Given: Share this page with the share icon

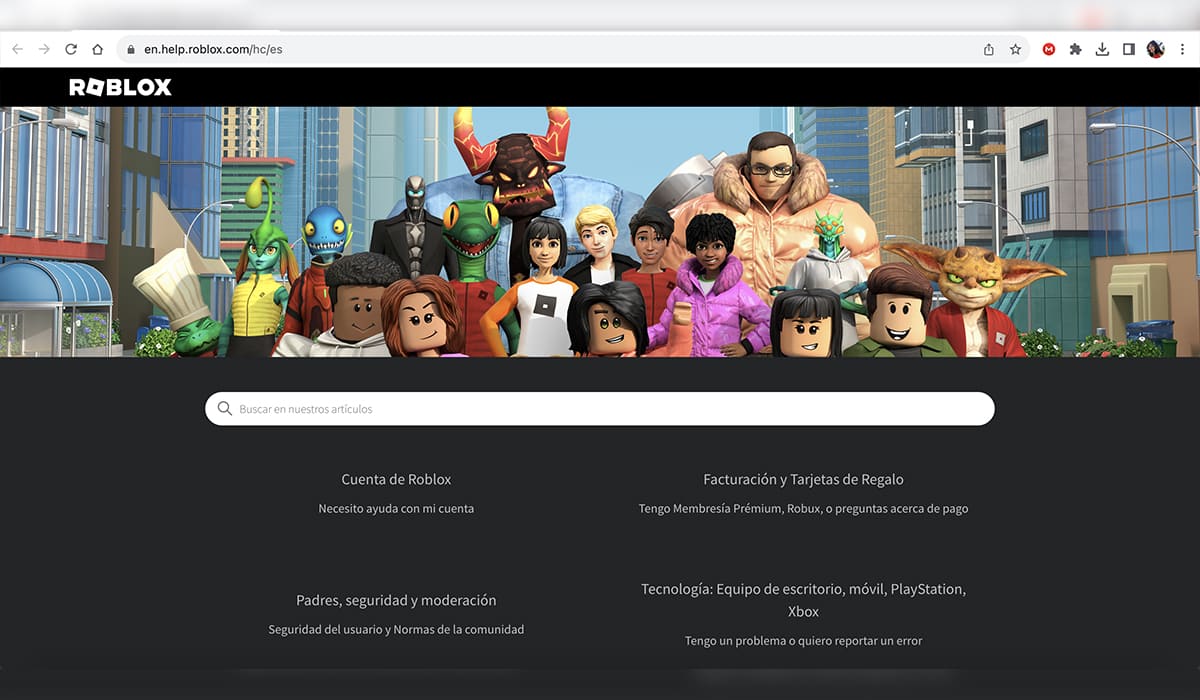Looking at the screenshot, I should pos(989,49).
